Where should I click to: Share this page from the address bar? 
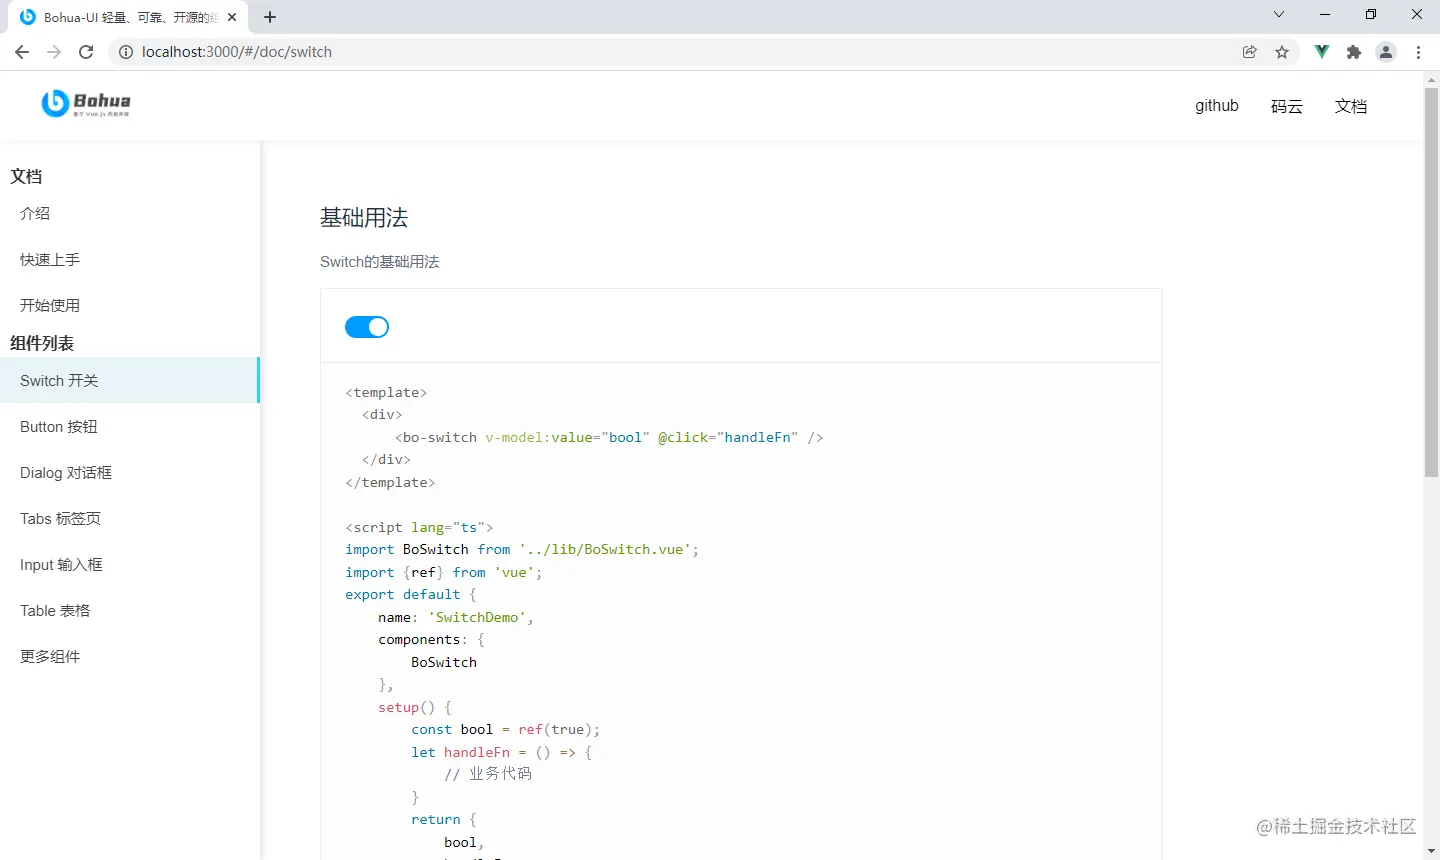tap(1250, 52)
